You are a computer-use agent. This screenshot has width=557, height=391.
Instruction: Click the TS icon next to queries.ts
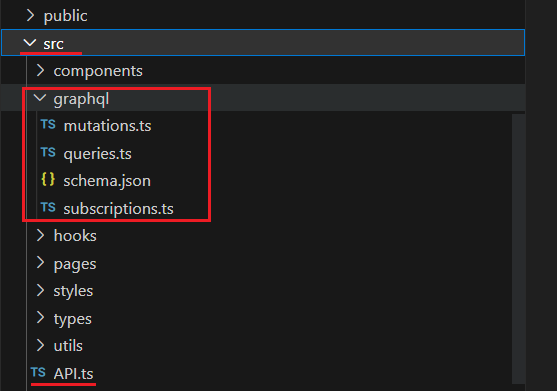tap(48, 153)
